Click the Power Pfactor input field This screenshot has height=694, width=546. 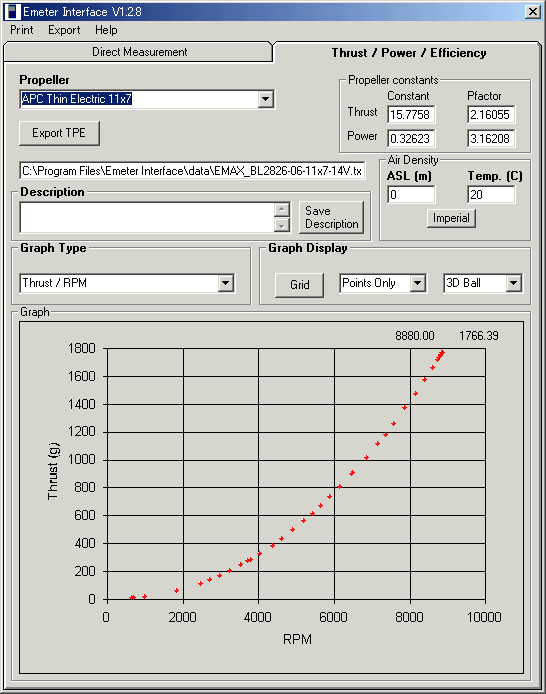tap(491, 139)
